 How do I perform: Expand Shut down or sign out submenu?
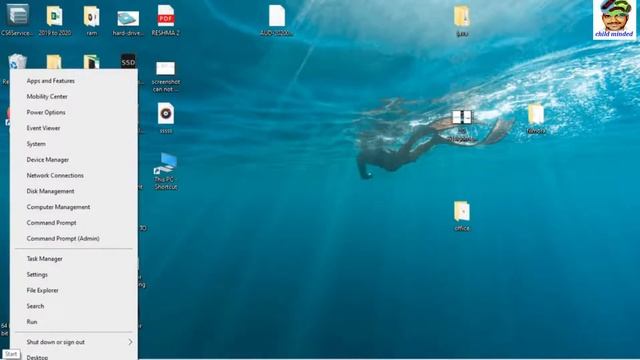tap(74, 342)
